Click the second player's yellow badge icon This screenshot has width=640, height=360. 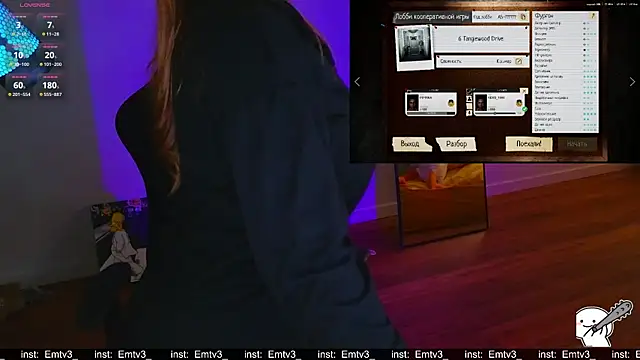pyautogui.click(x=519, y=103)
